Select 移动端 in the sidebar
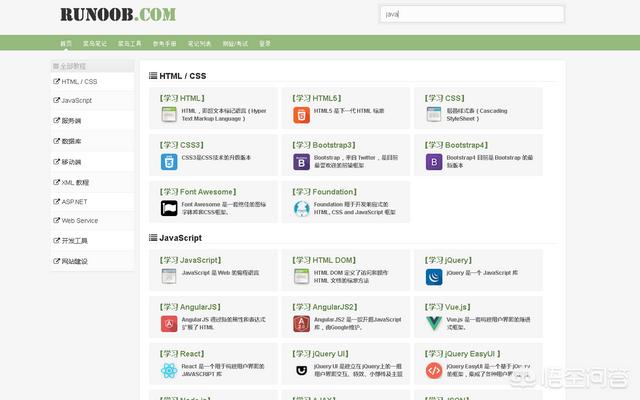 pos(71,162)
